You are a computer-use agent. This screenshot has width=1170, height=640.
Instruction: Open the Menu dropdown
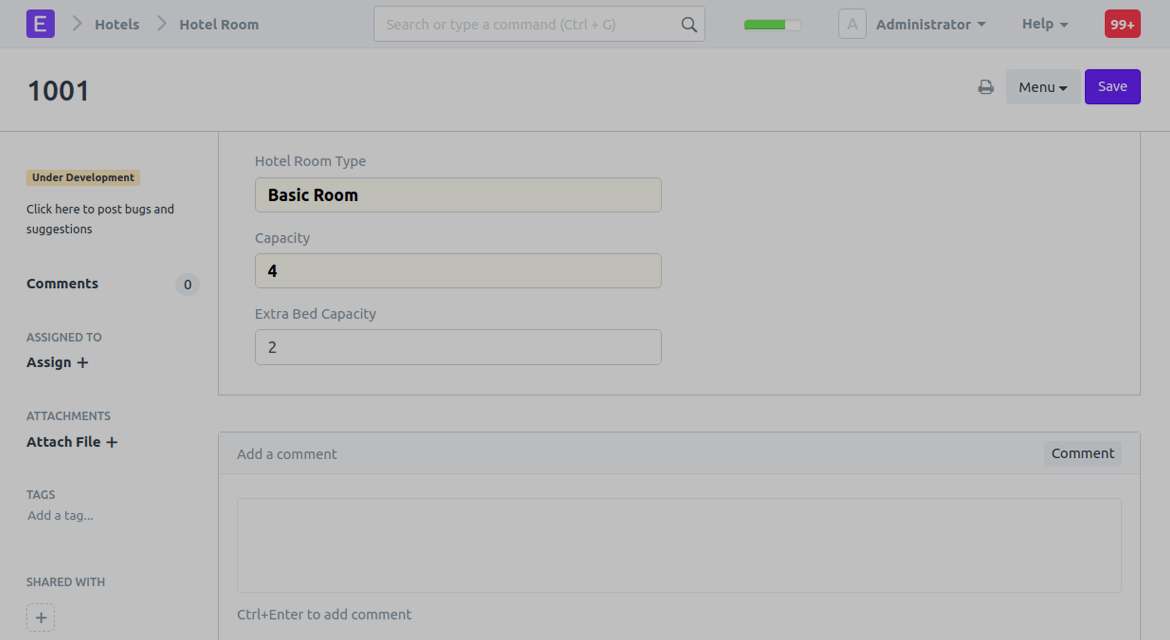[1042, 87]
